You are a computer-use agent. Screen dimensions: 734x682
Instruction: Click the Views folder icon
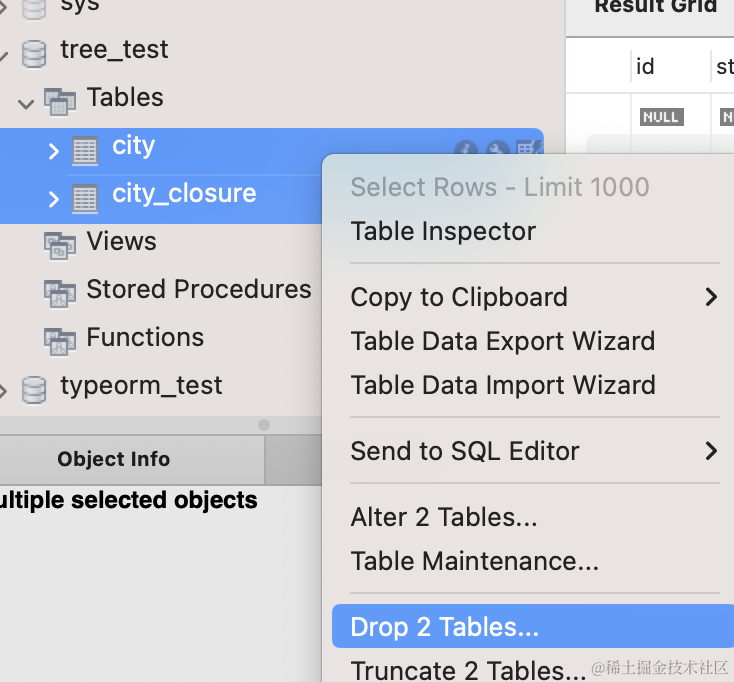(x=60, y=245)
